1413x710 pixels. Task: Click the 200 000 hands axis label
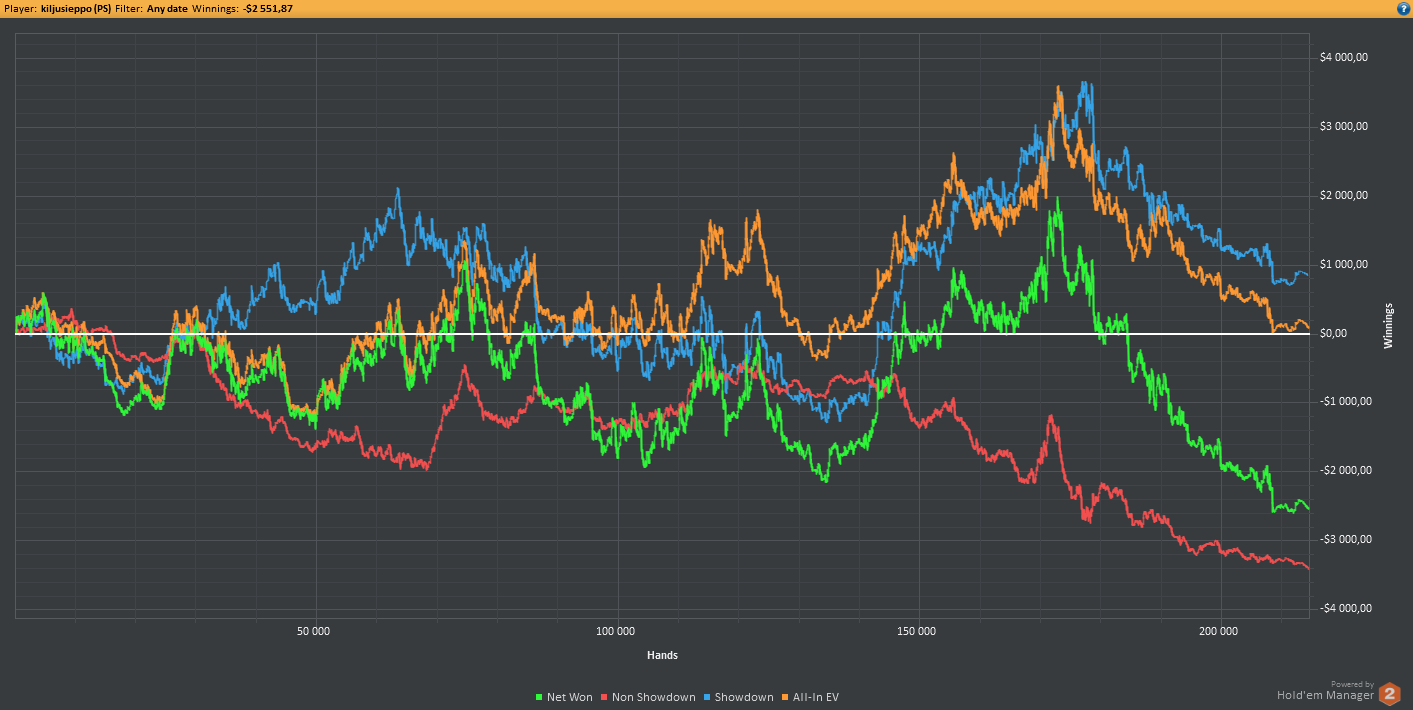click(1219, 631)
